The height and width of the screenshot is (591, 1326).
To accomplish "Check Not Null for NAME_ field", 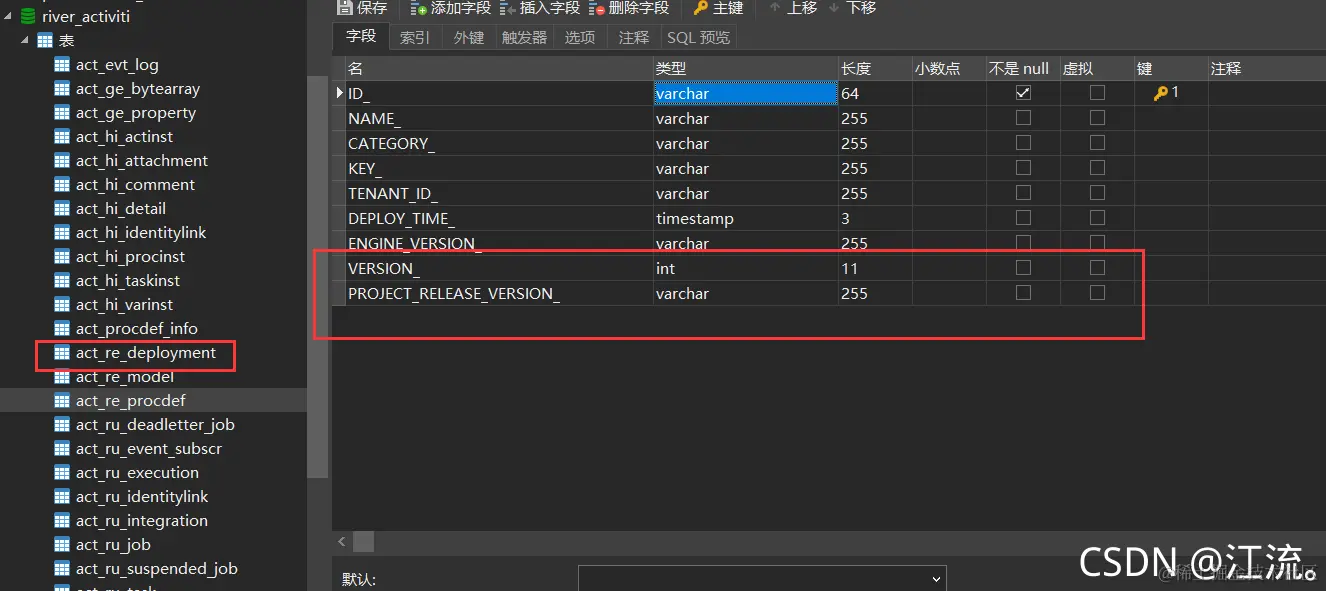I will click(1023, 117).
